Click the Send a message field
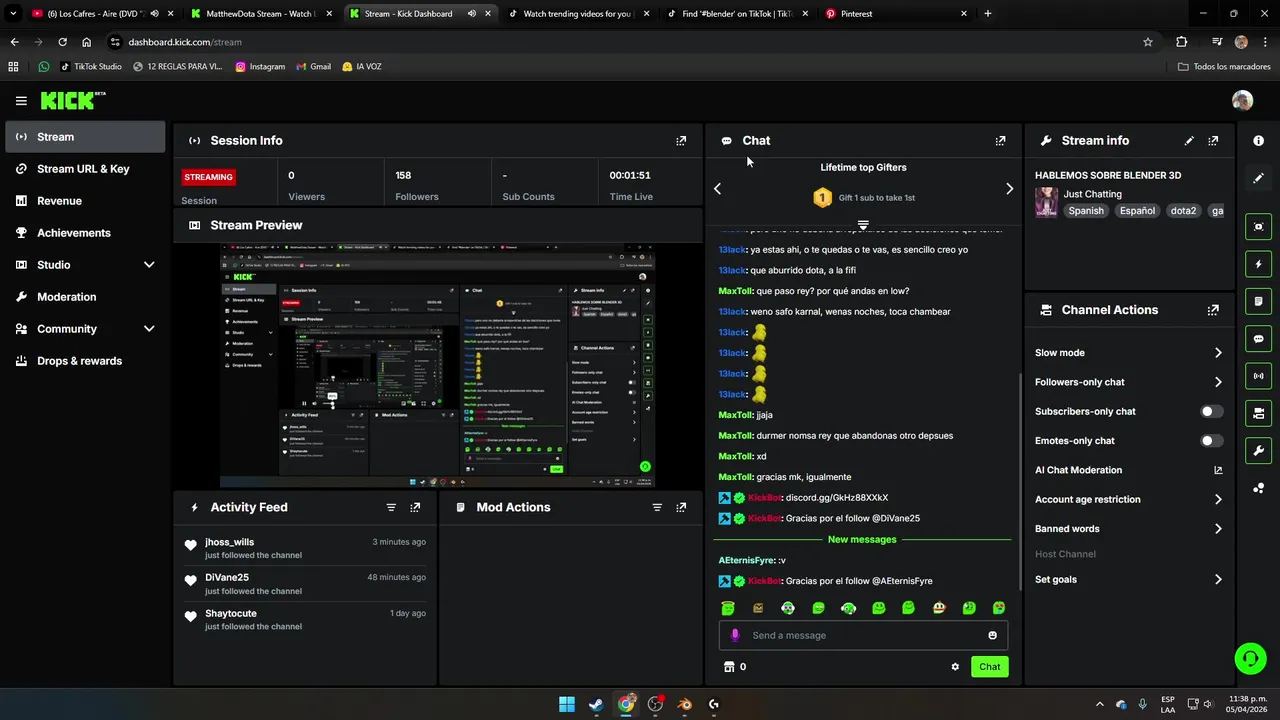Screen dimensions: 1280x720 point(863,635)
